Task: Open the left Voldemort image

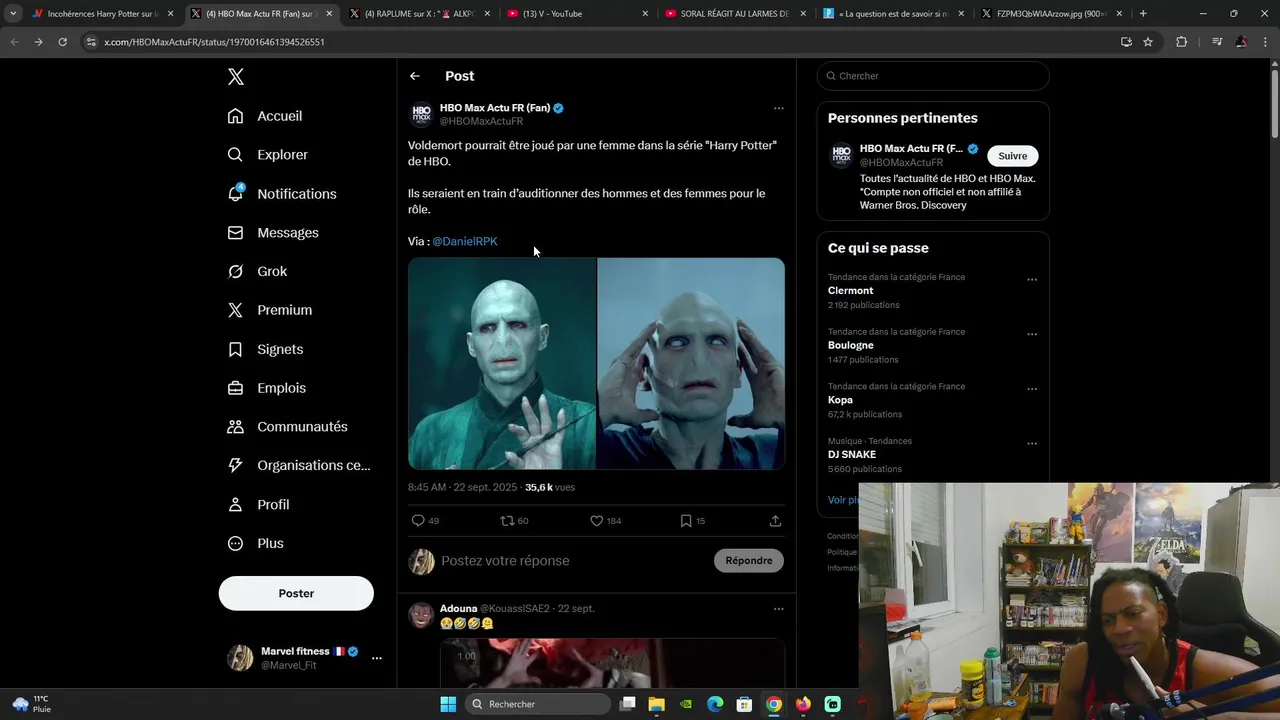Action: [x=502, y=363]
